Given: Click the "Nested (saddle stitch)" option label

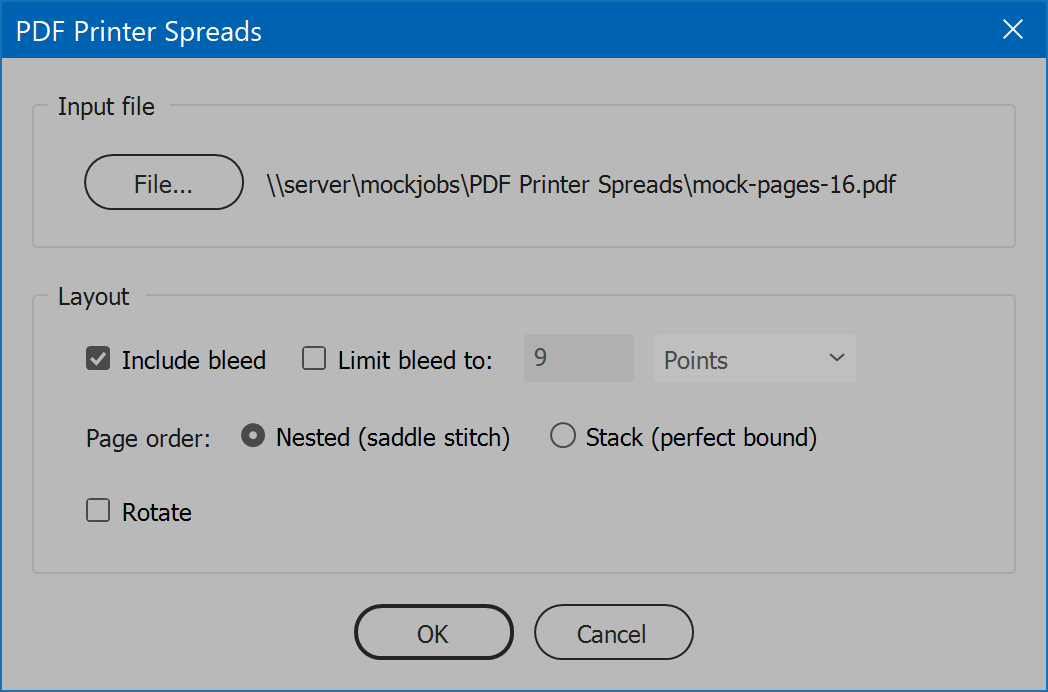Looking at the screenshot, I should [x=393, y=438].
